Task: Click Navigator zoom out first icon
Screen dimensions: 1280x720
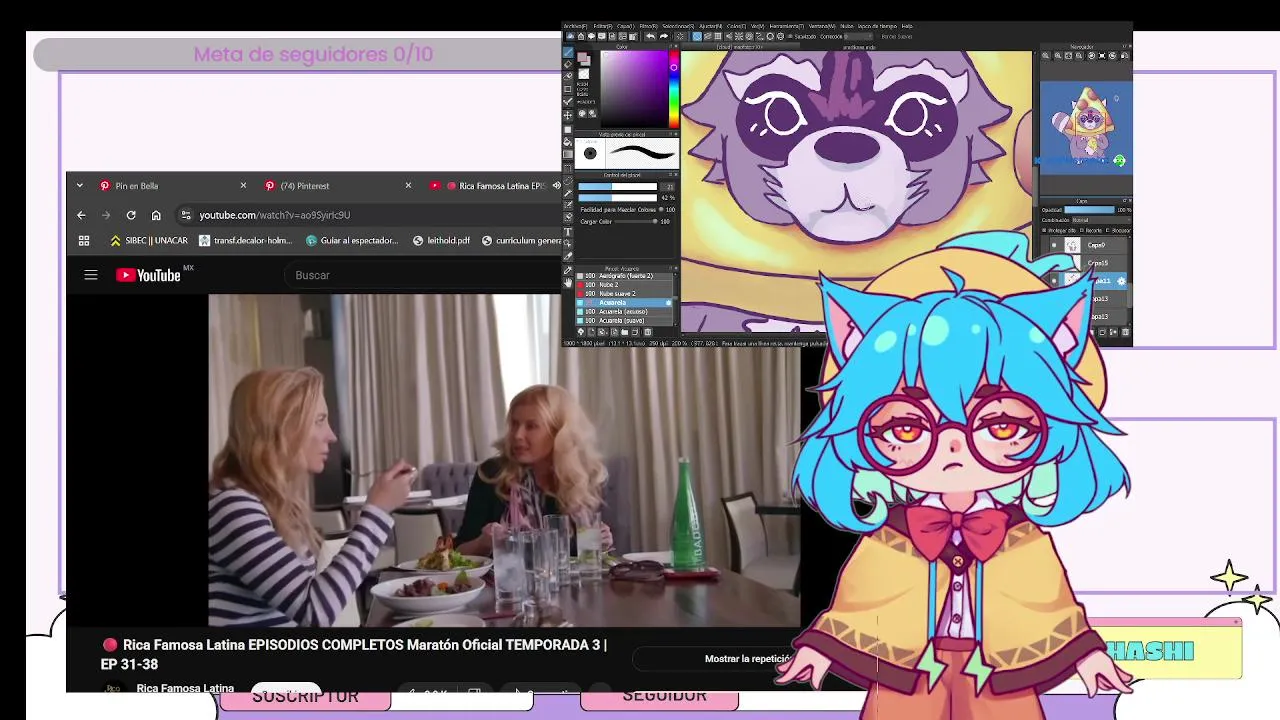Action: [x=1045, y=55]
